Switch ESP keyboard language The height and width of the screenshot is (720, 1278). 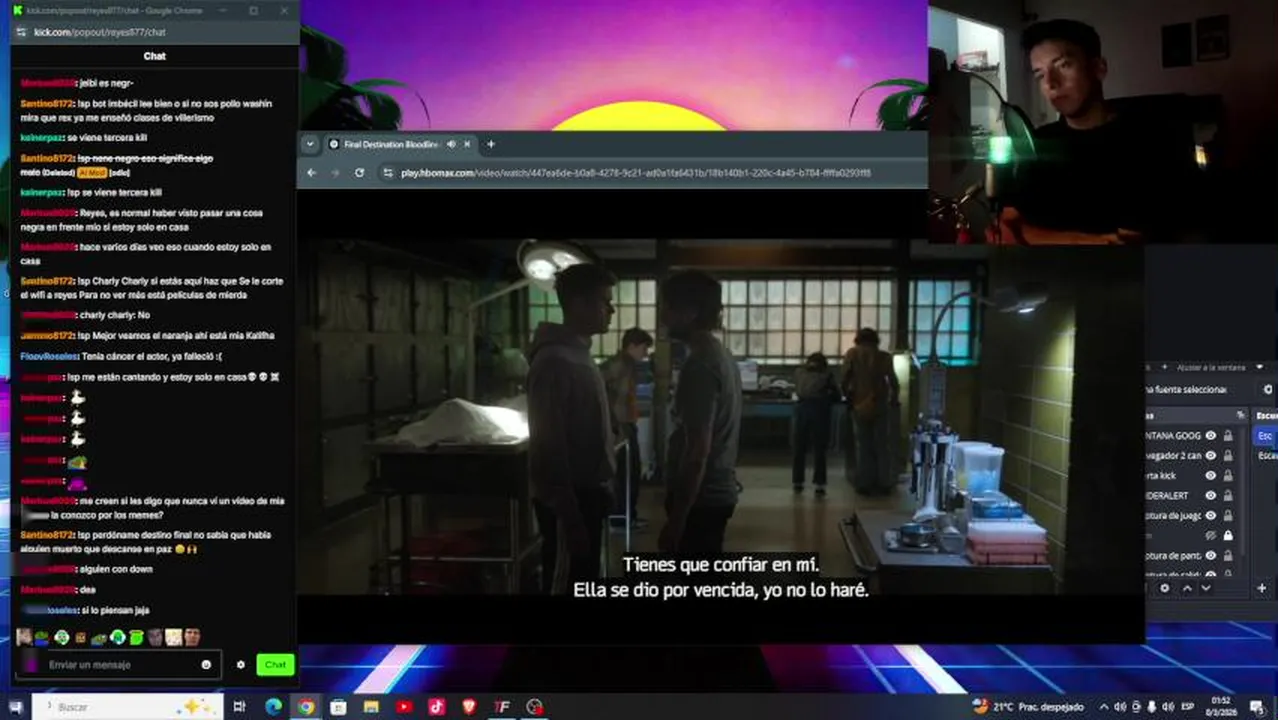(x=1190, y=707)
